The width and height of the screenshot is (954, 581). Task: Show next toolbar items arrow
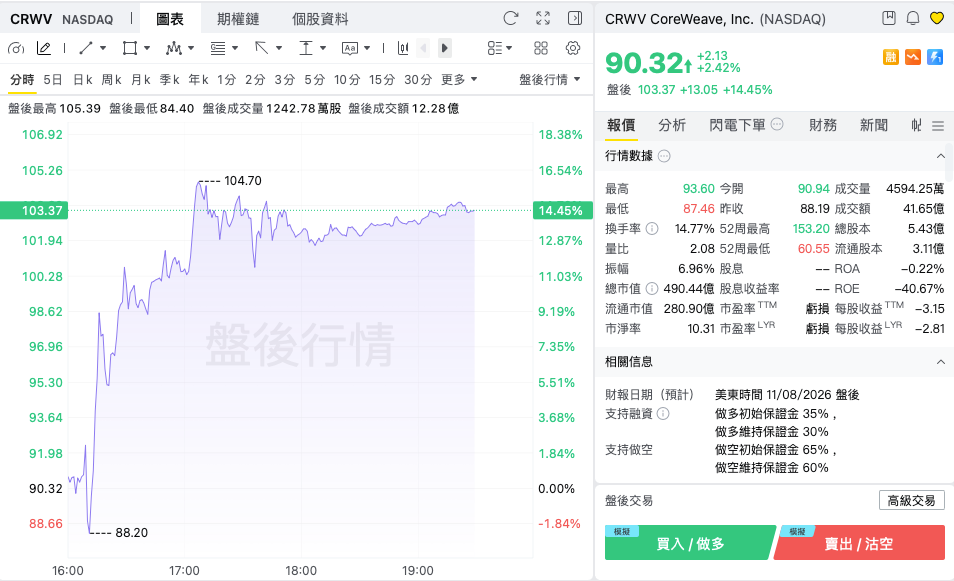coord(445,48)
